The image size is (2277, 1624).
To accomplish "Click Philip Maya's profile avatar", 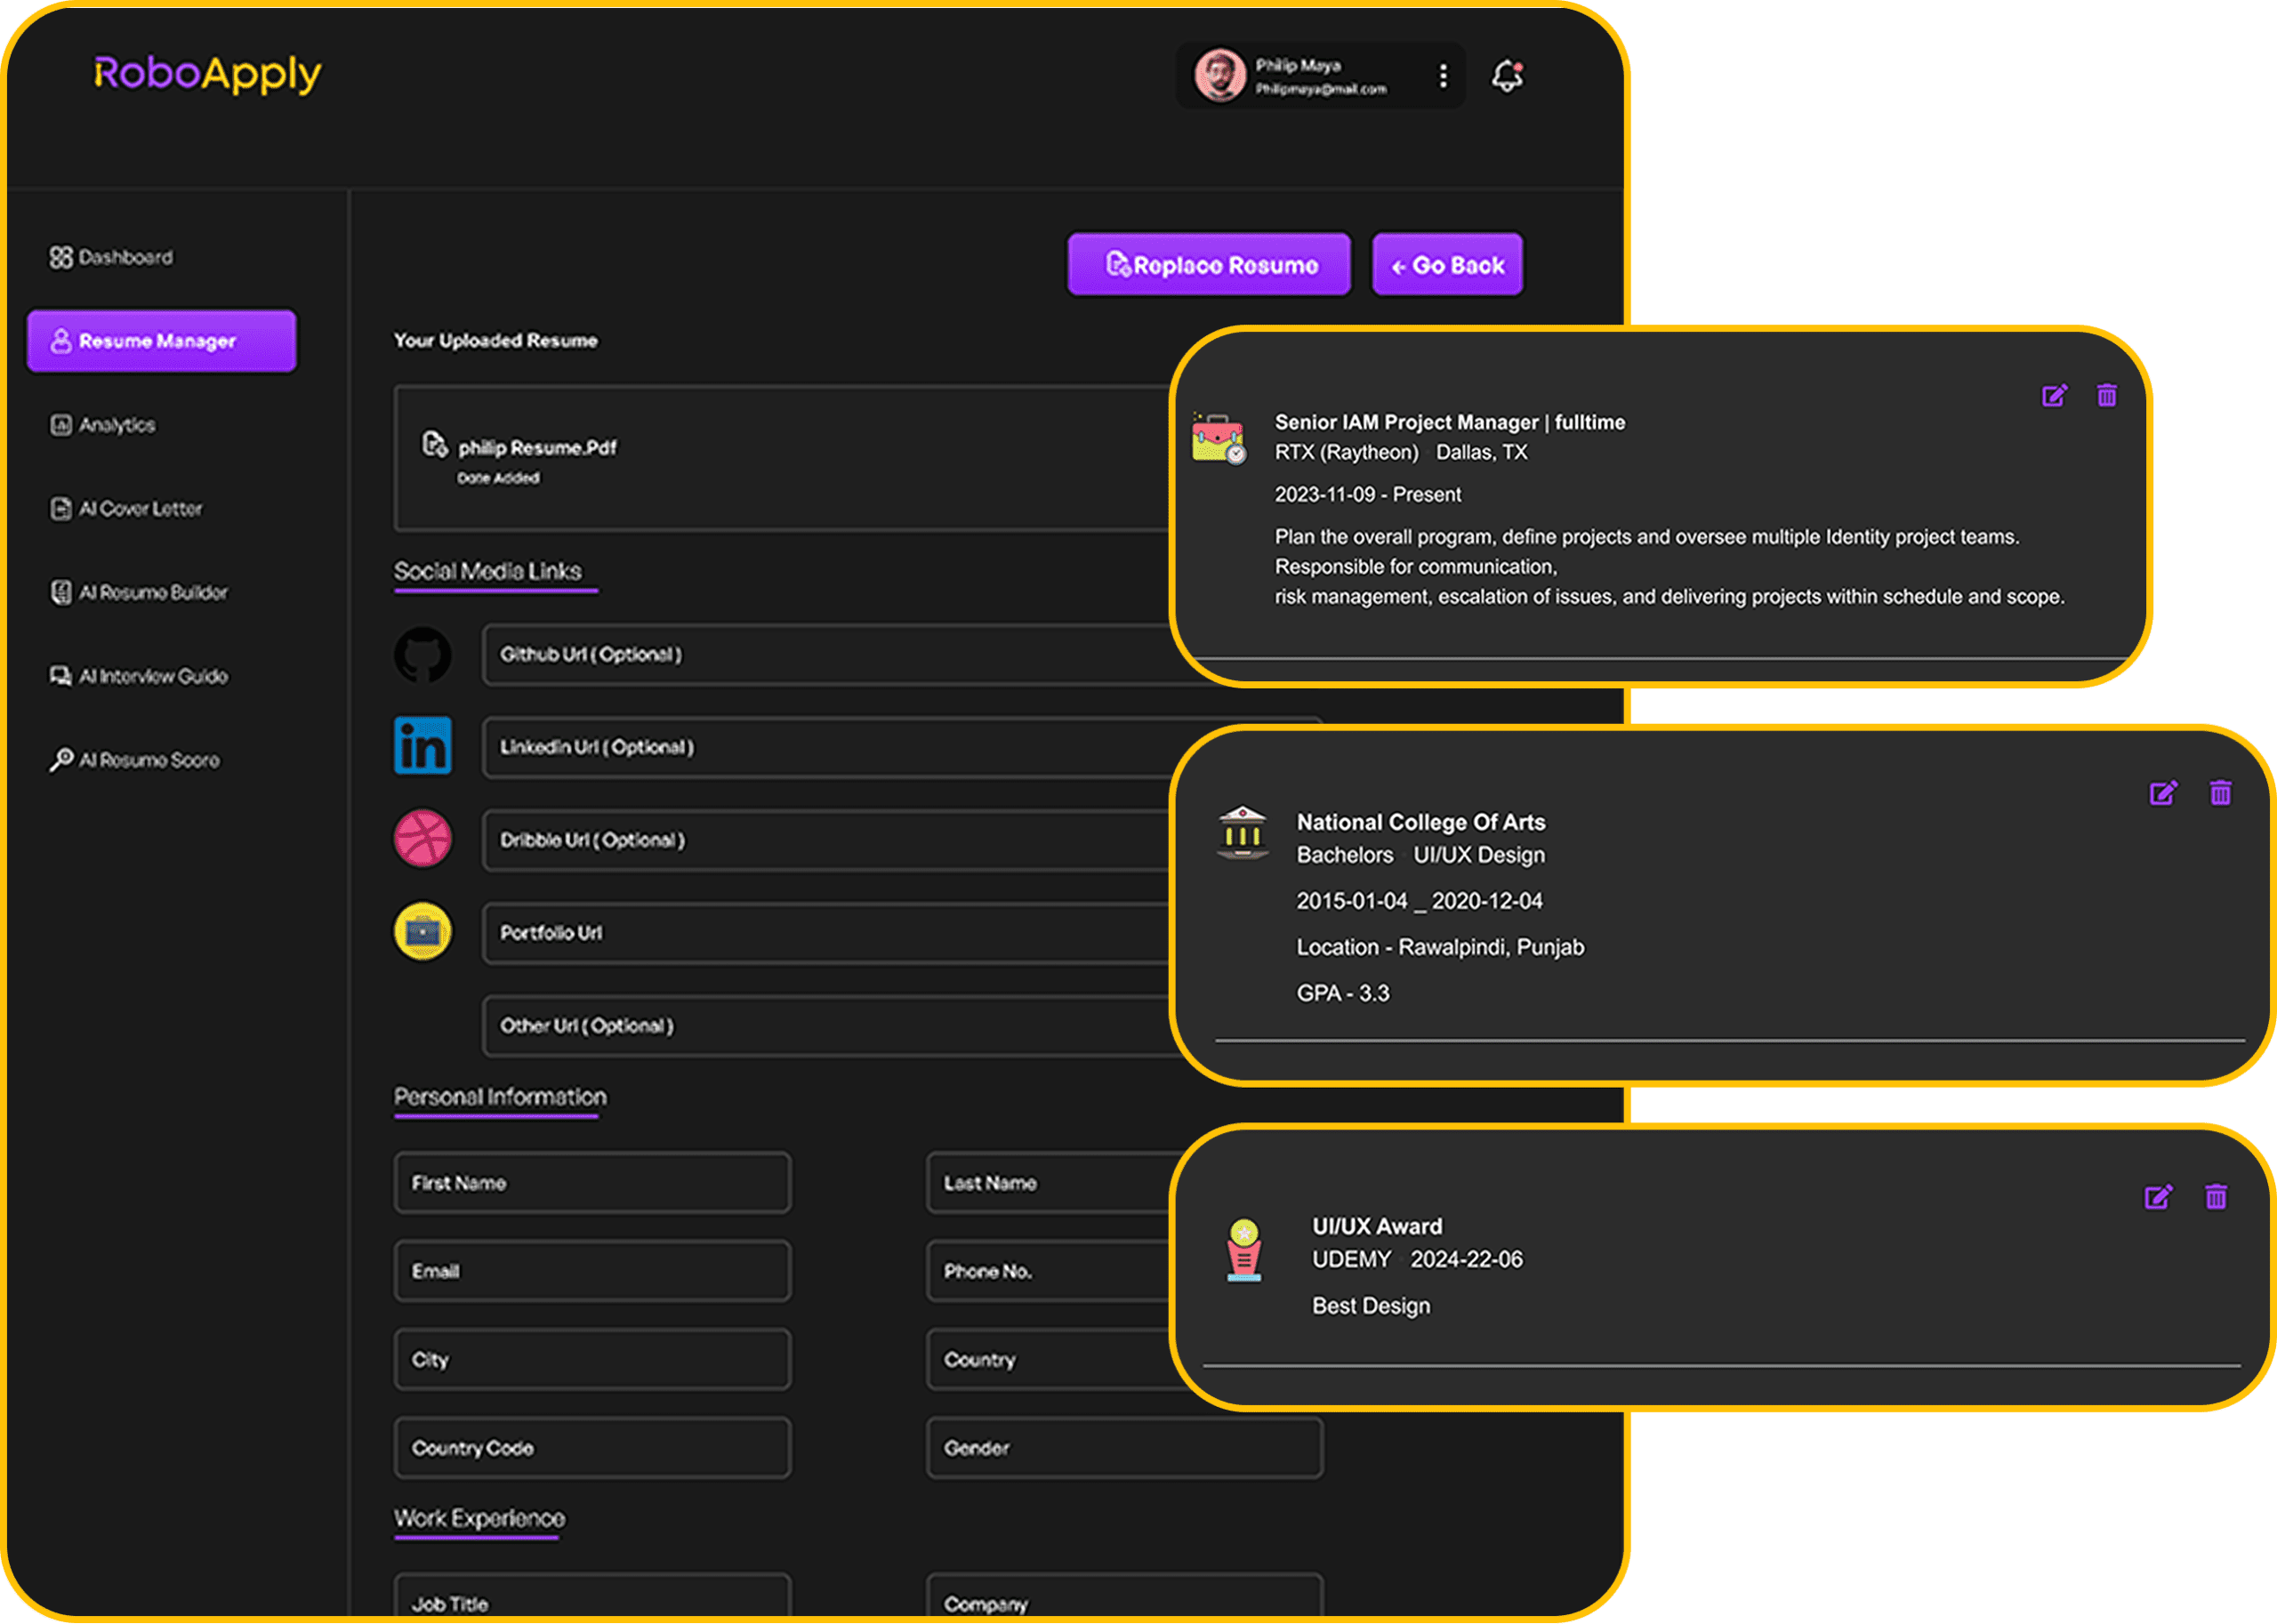I will click(x=1220, y=75).
